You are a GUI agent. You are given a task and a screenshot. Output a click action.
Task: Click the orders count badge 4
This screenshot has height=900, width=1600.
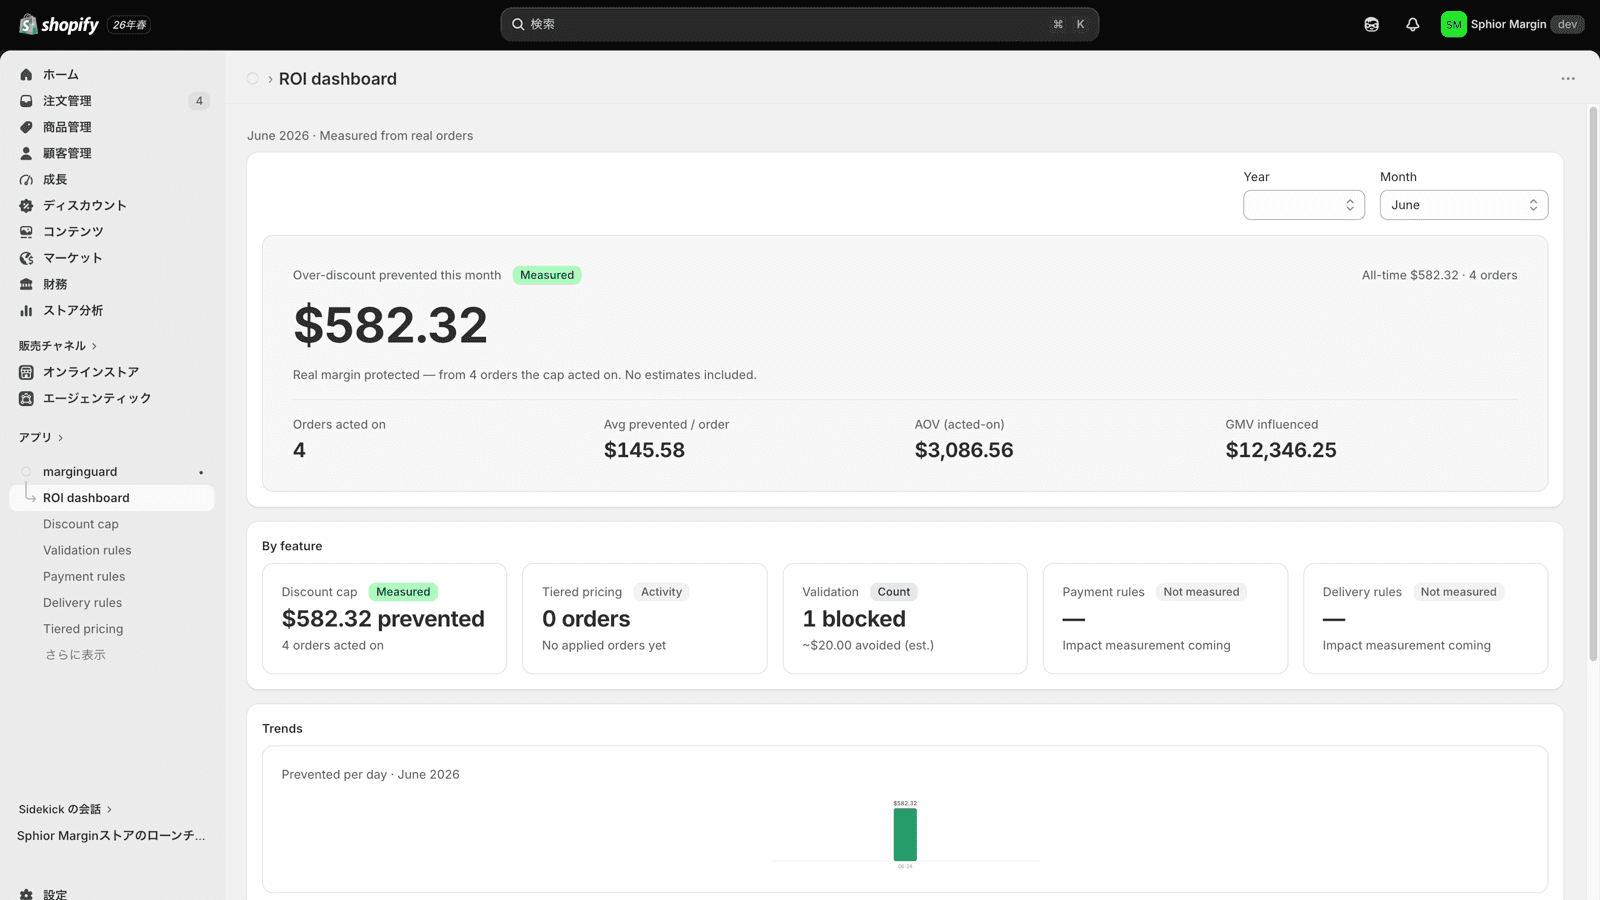pyautogui.click(x=199, y=101)
